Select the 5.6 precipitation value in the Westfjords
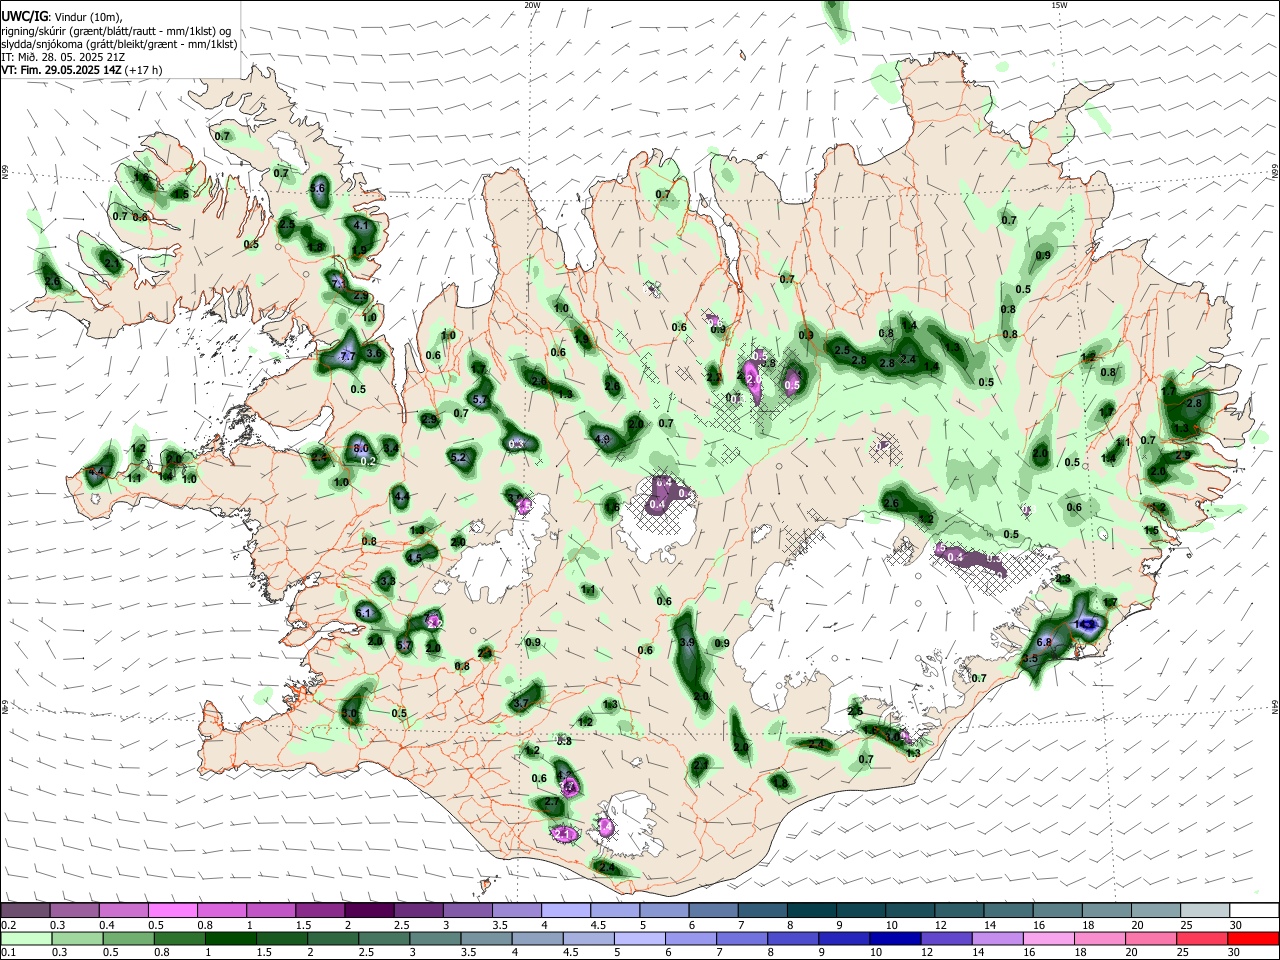This screenshot has width=1280, height=960. tap(319, 188)
